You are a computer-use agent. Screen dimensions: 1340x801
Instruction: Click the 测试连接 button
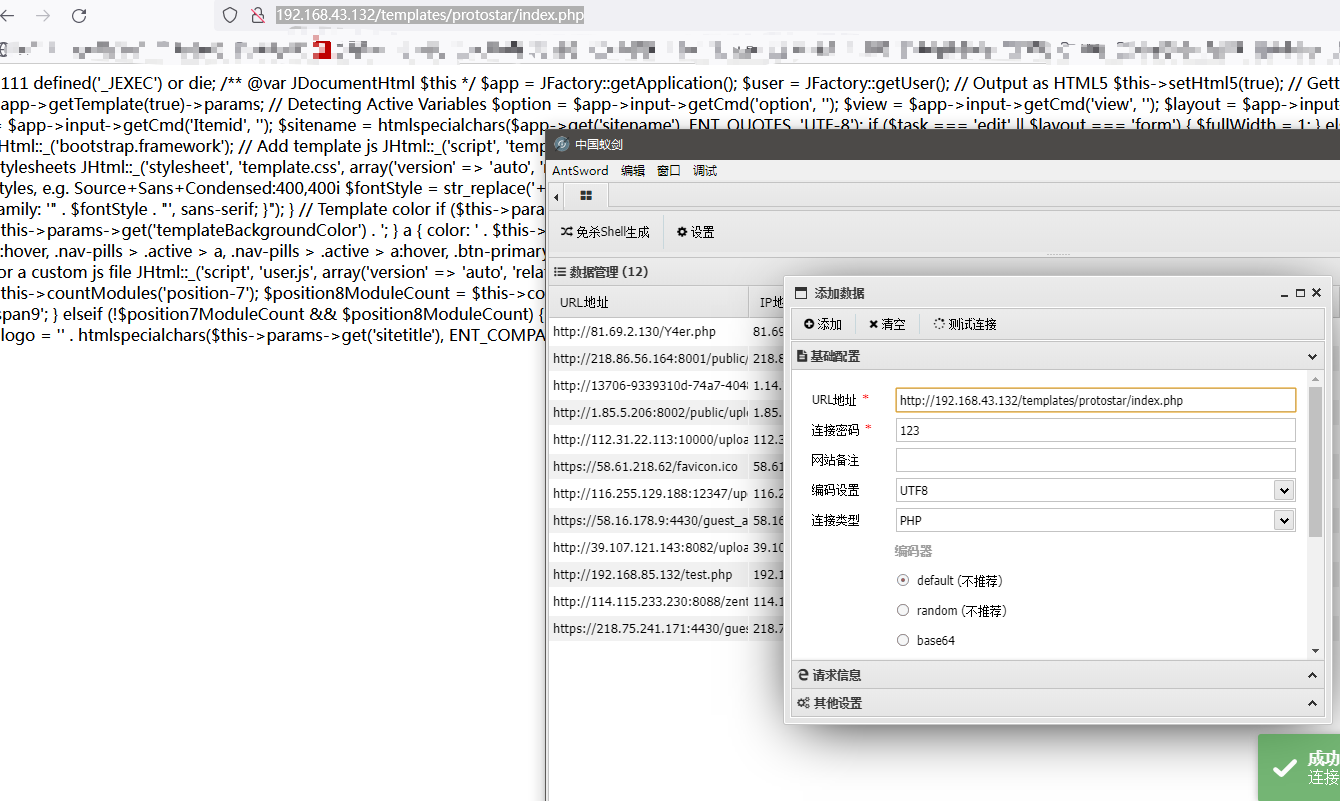965,324
